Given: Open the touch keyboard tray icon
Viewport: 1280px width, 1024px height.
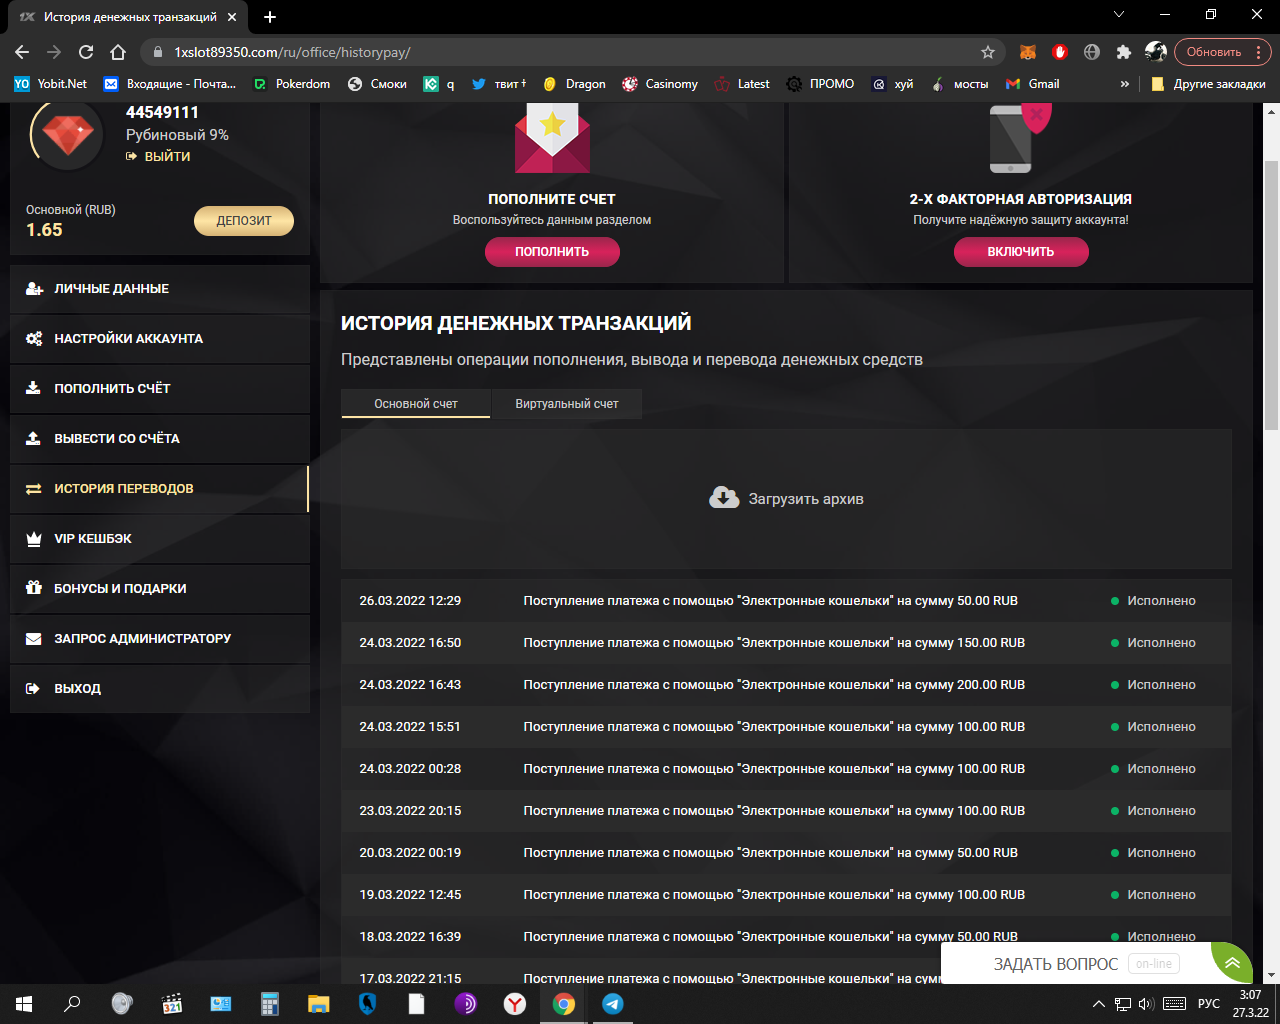Looking at the screenshot, I should (1175, 1004).
